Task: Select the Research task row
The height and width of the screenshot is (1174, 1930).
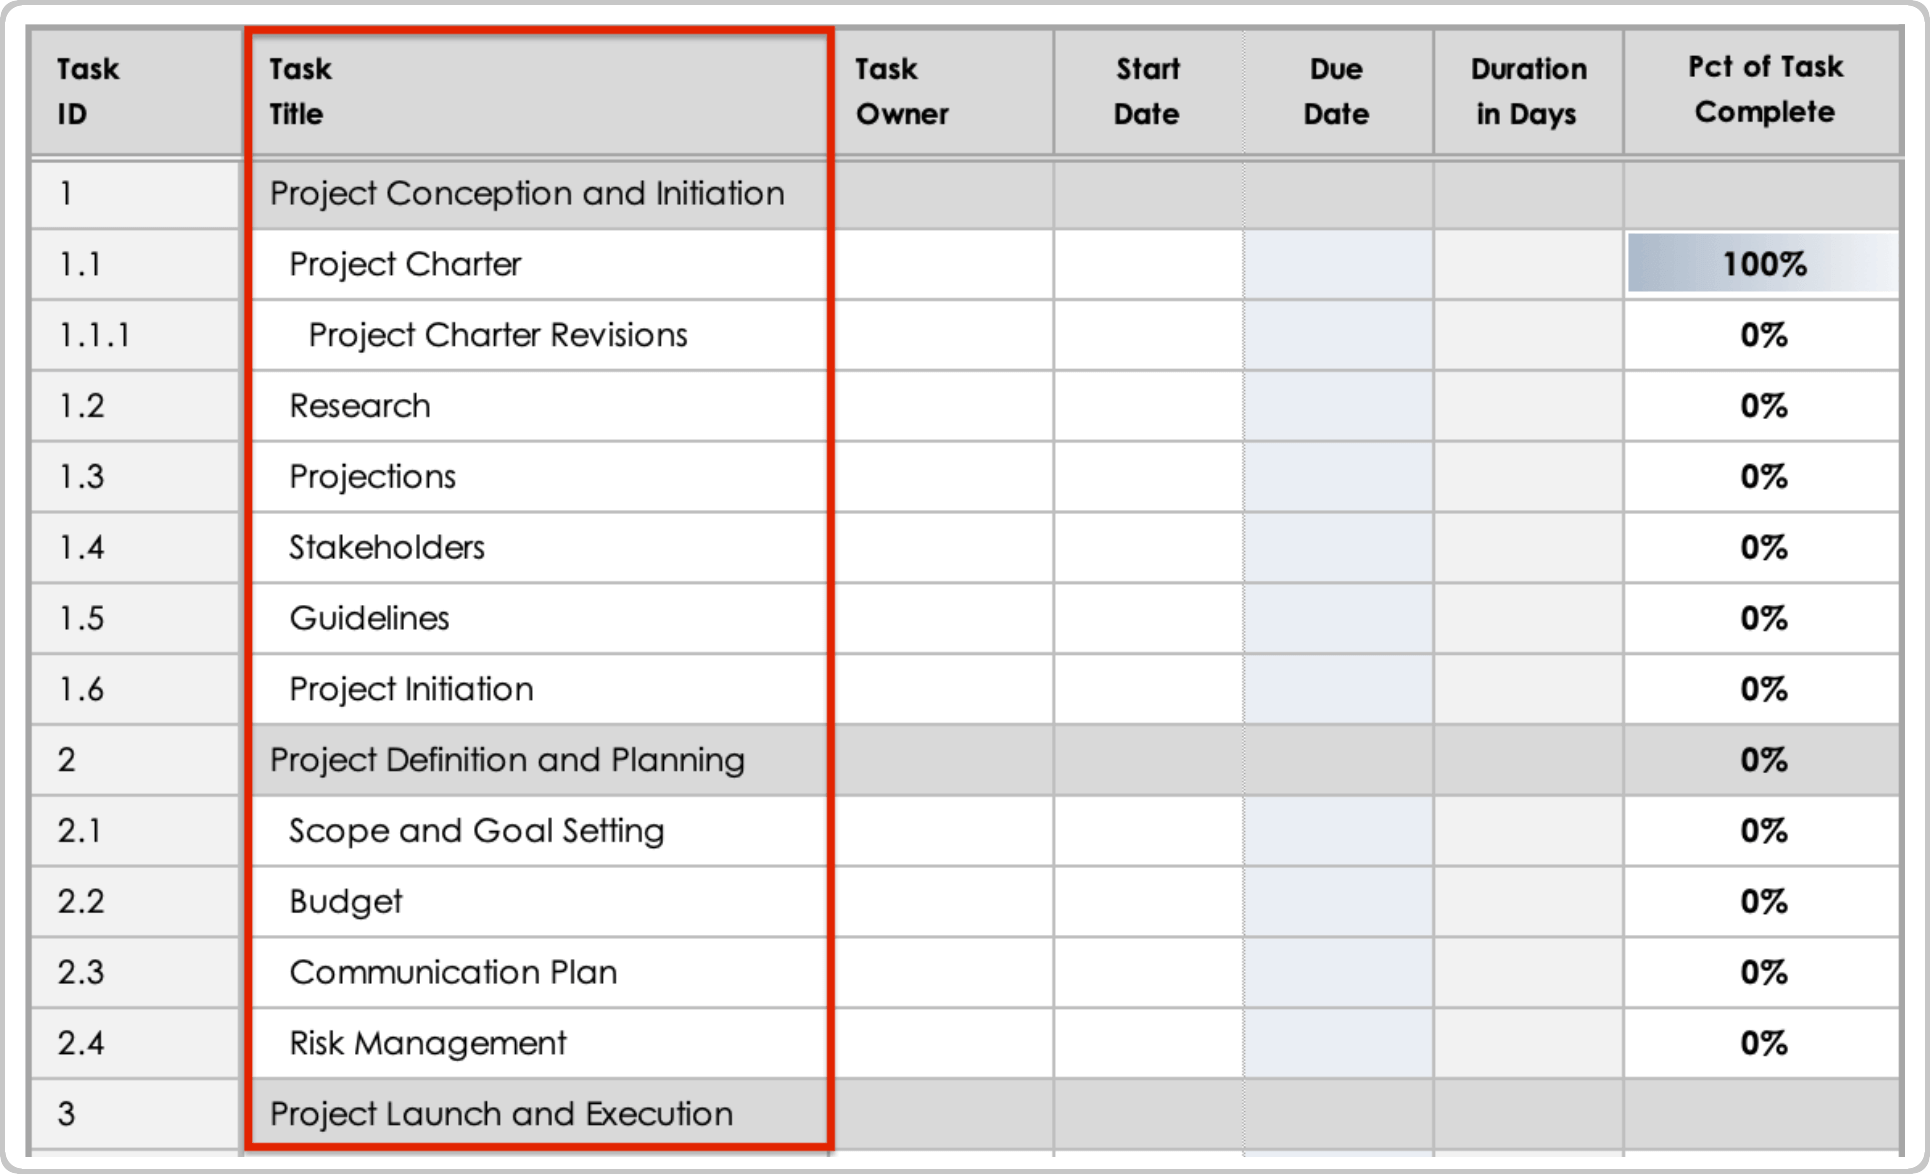Action: tap(359, 405)
